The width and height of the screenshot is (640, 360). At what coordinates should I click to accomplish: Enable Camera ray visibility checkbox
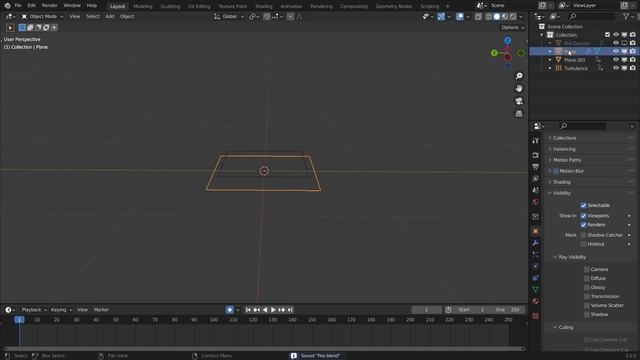[587, 269]
